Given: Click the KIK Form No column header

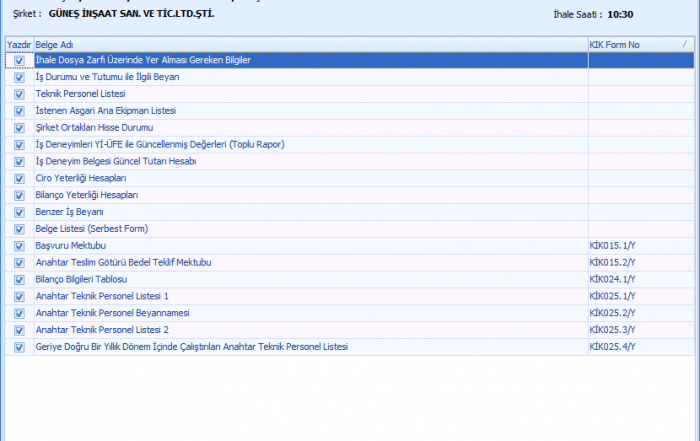Looking at the screenshot, I should [x=630, y=45].
